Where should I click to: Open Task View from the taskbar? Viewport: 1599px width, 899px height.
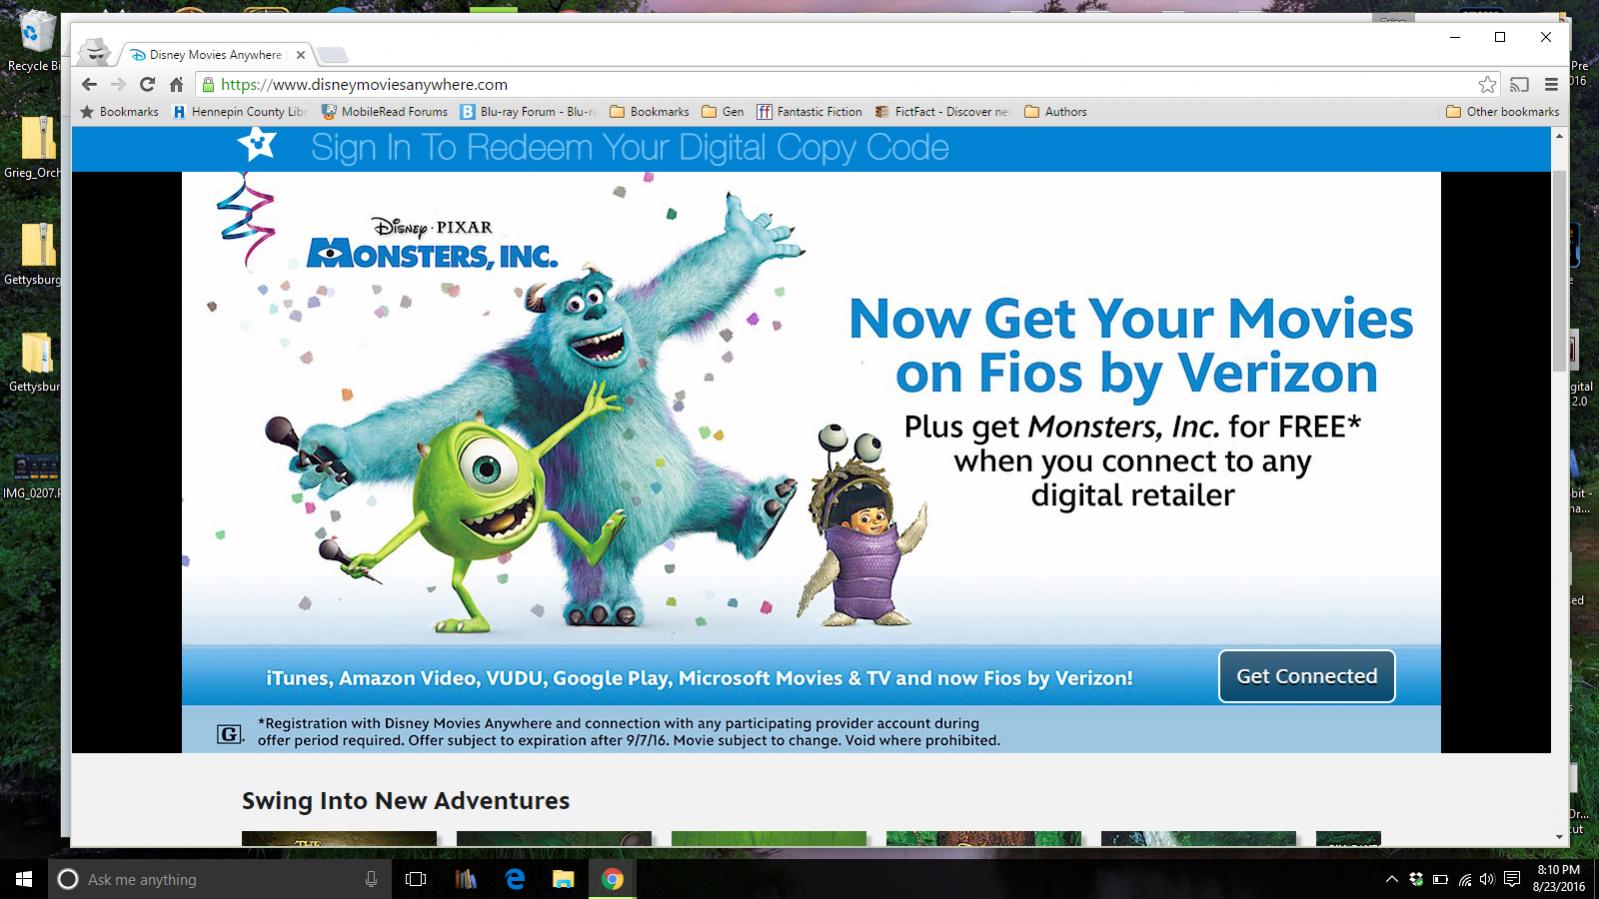point(416,879)
